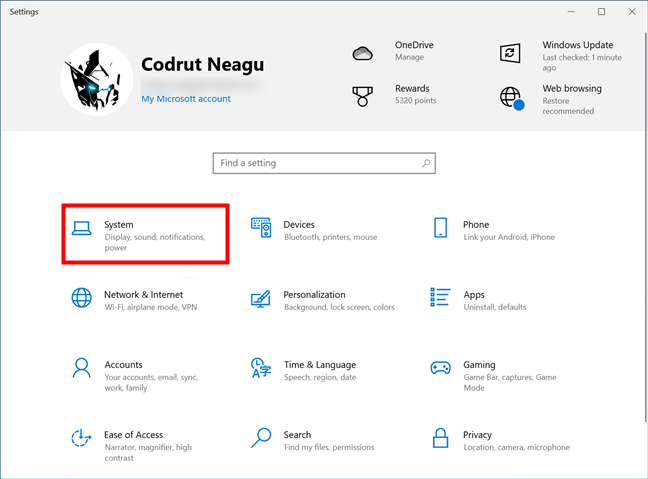
Task: Click the Web browsing globe icon
Action: [512, 98]
